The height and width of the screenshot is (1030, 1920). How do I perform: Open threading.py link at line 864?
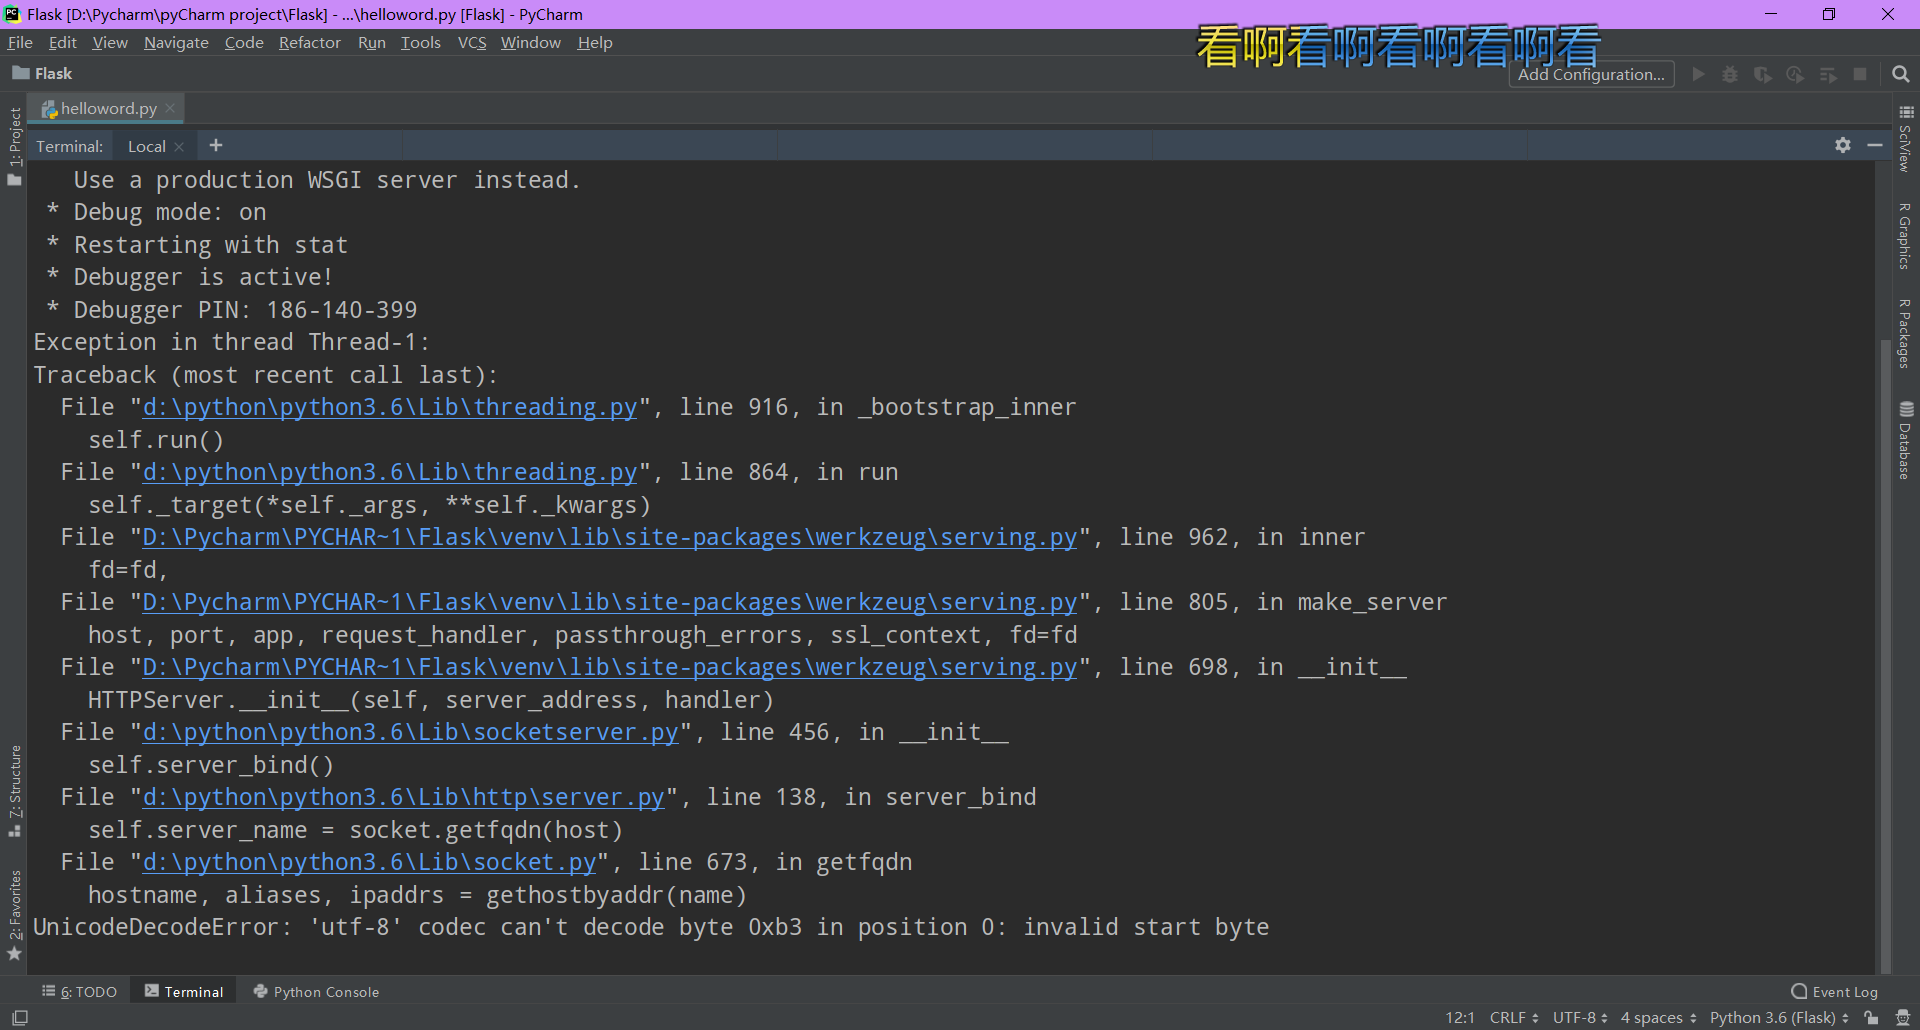(390, 472)
